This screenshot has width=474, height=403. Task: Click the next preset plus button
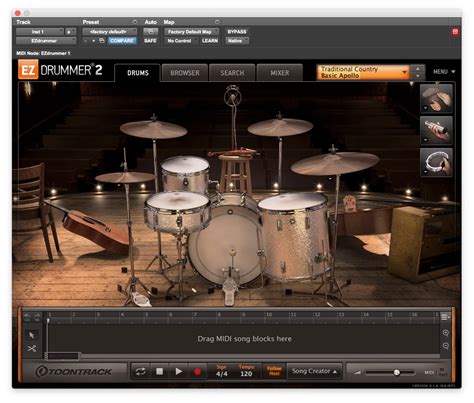pos(94,41)
